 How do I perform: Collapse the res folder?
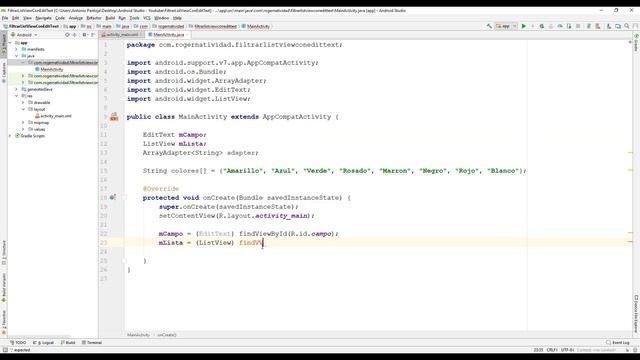16,96
